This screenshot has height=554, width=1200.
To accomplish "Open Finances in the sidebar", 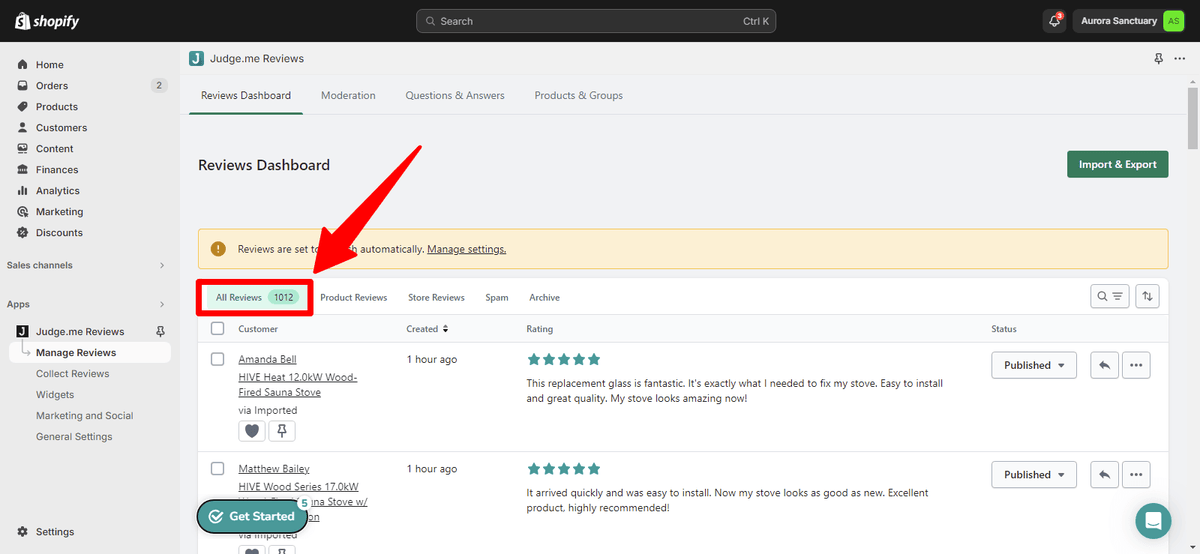I will [x=57, y=170].
